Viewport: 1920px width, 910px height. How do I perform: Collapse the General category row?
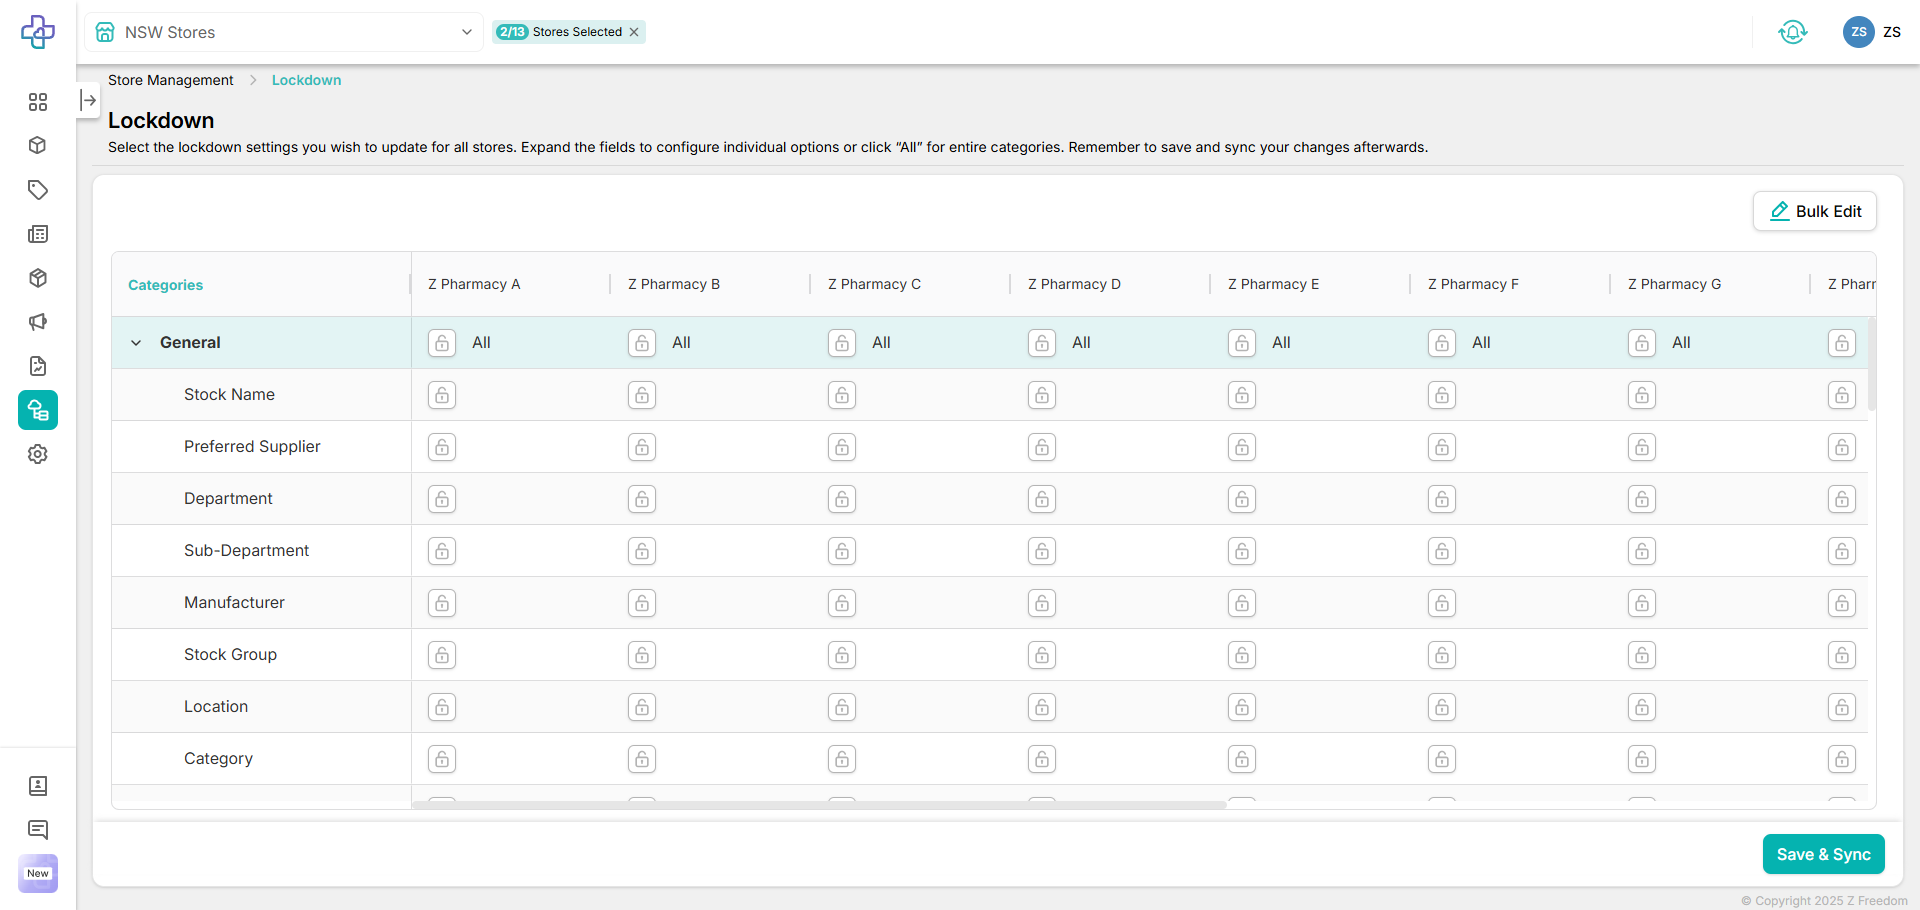136,343
